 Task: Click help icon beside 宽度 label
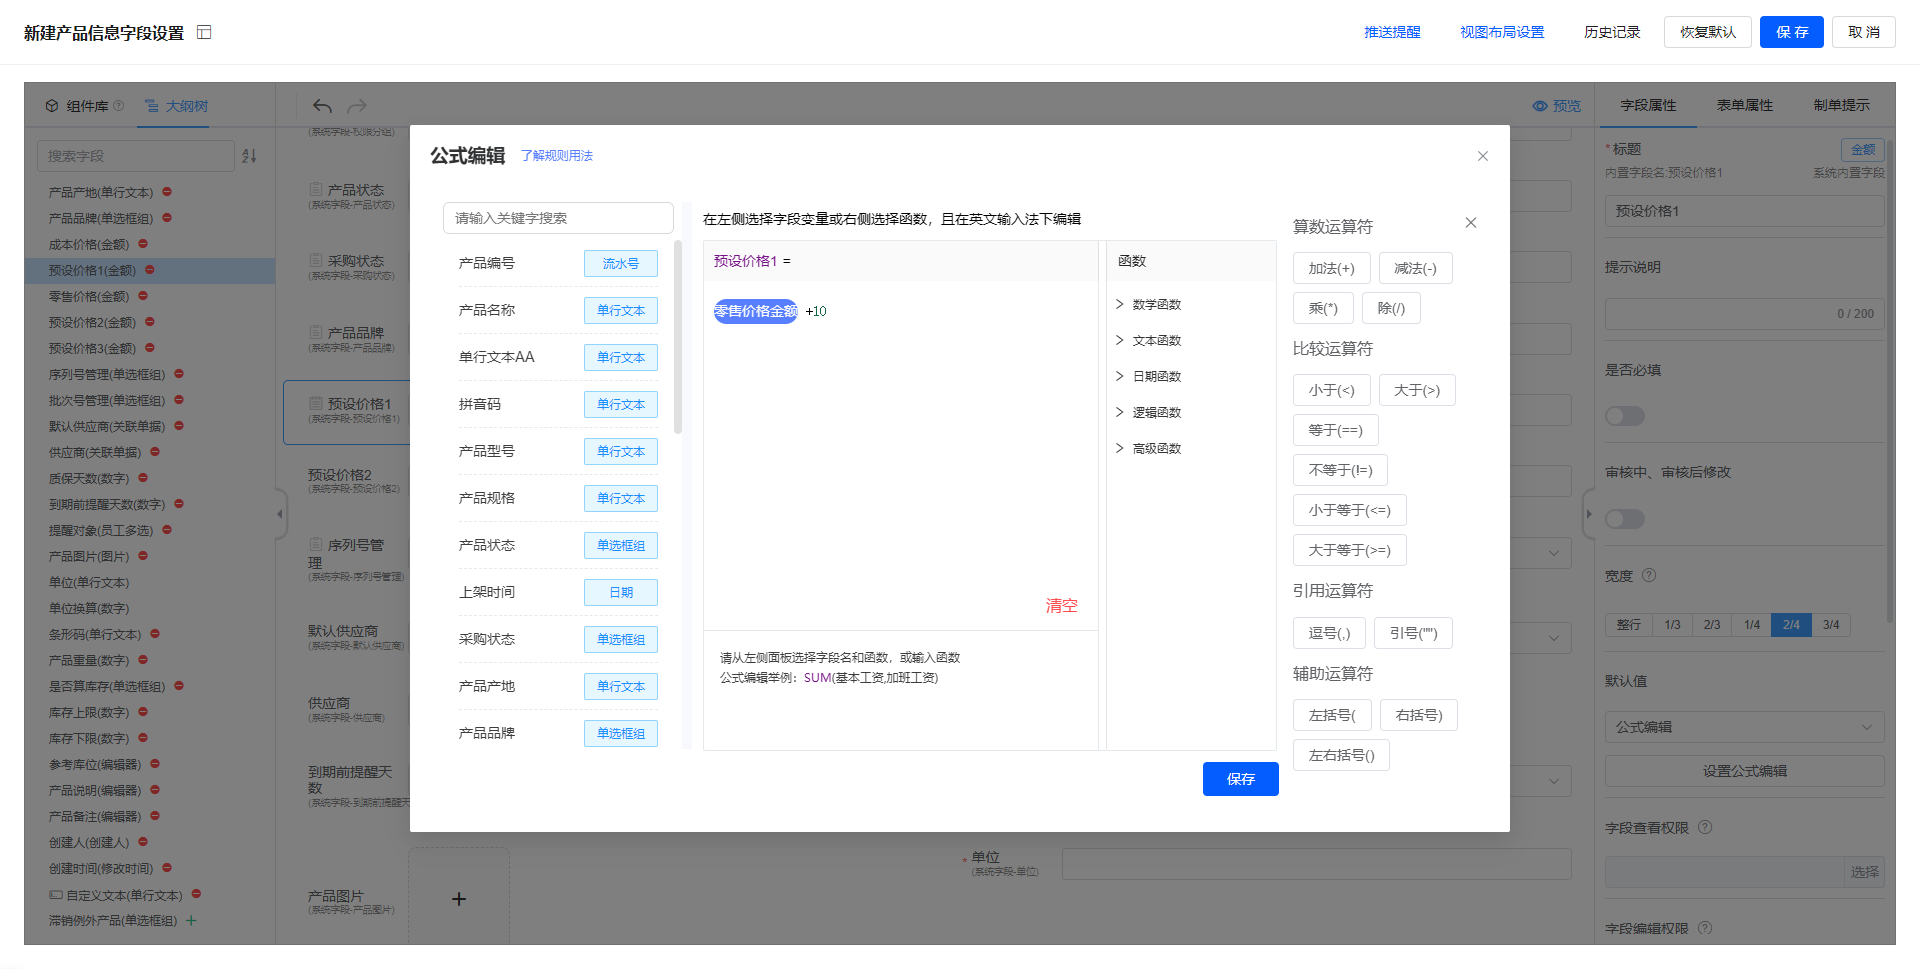[x=1649, y=575]
